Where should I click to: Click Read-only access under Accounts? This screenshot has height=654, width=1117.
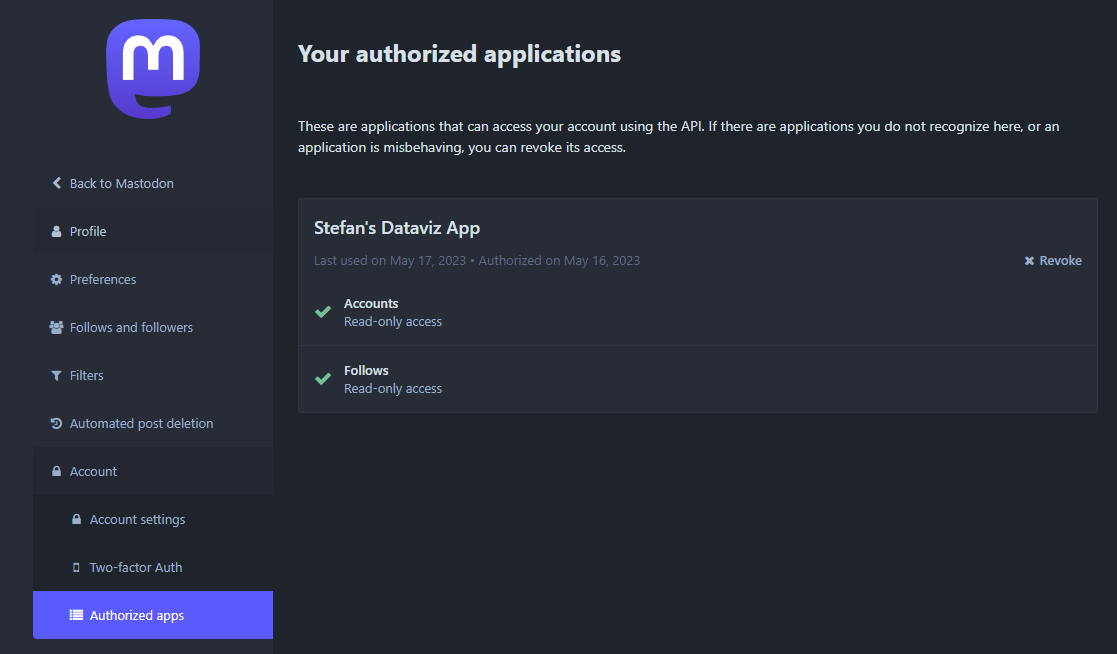pyautogui.click(x=393, y=322)
